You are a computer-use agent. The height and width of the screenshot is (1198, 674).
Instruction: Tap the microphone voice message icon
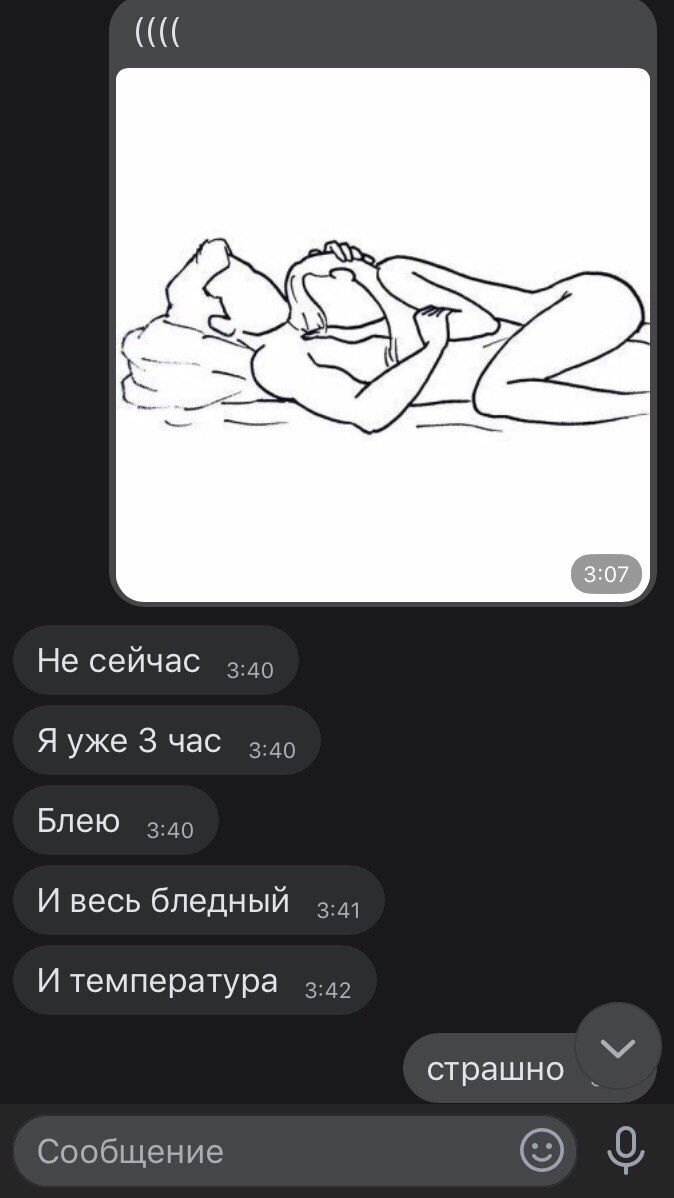(x=626, y=1150)
